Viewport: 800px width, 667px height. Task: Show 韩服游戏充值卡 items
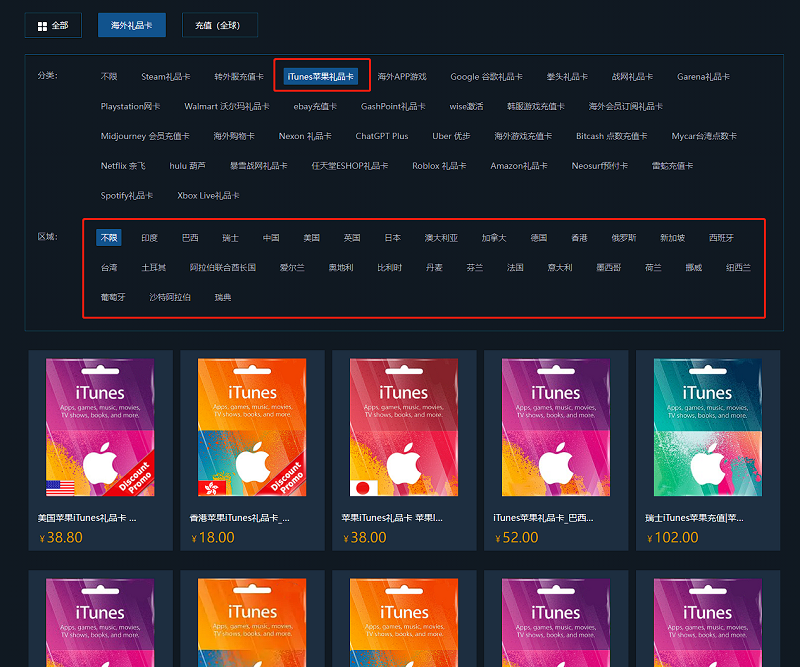tap(536, 106)
